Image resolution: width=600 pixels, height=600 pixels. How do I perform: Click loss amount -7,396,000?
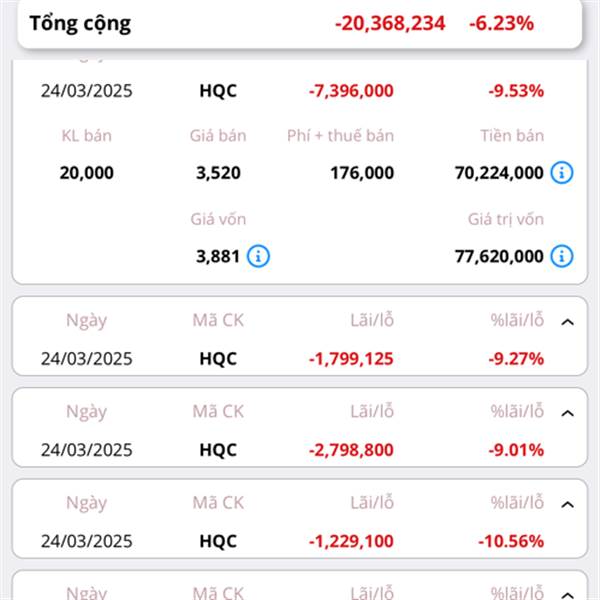pos(351,91)
